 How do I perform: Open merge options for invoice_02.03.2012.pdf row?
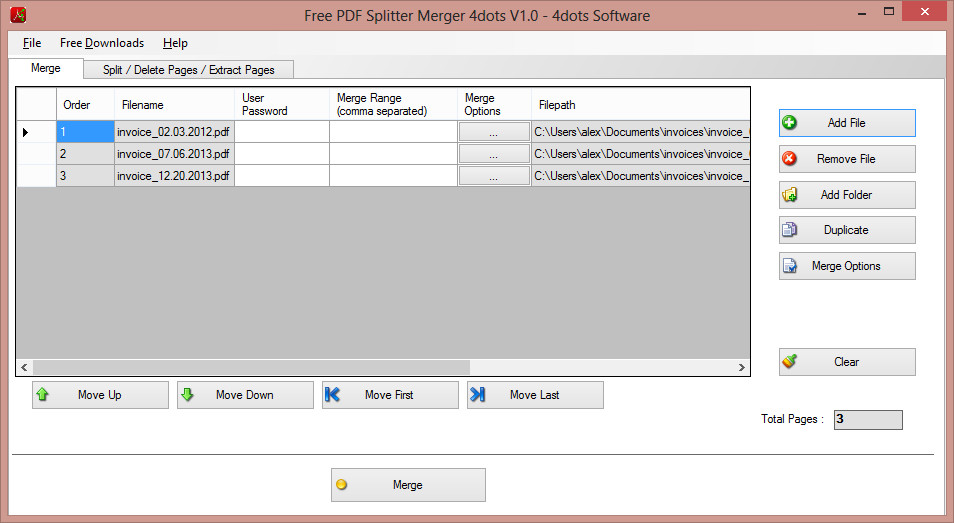[493, 132]
